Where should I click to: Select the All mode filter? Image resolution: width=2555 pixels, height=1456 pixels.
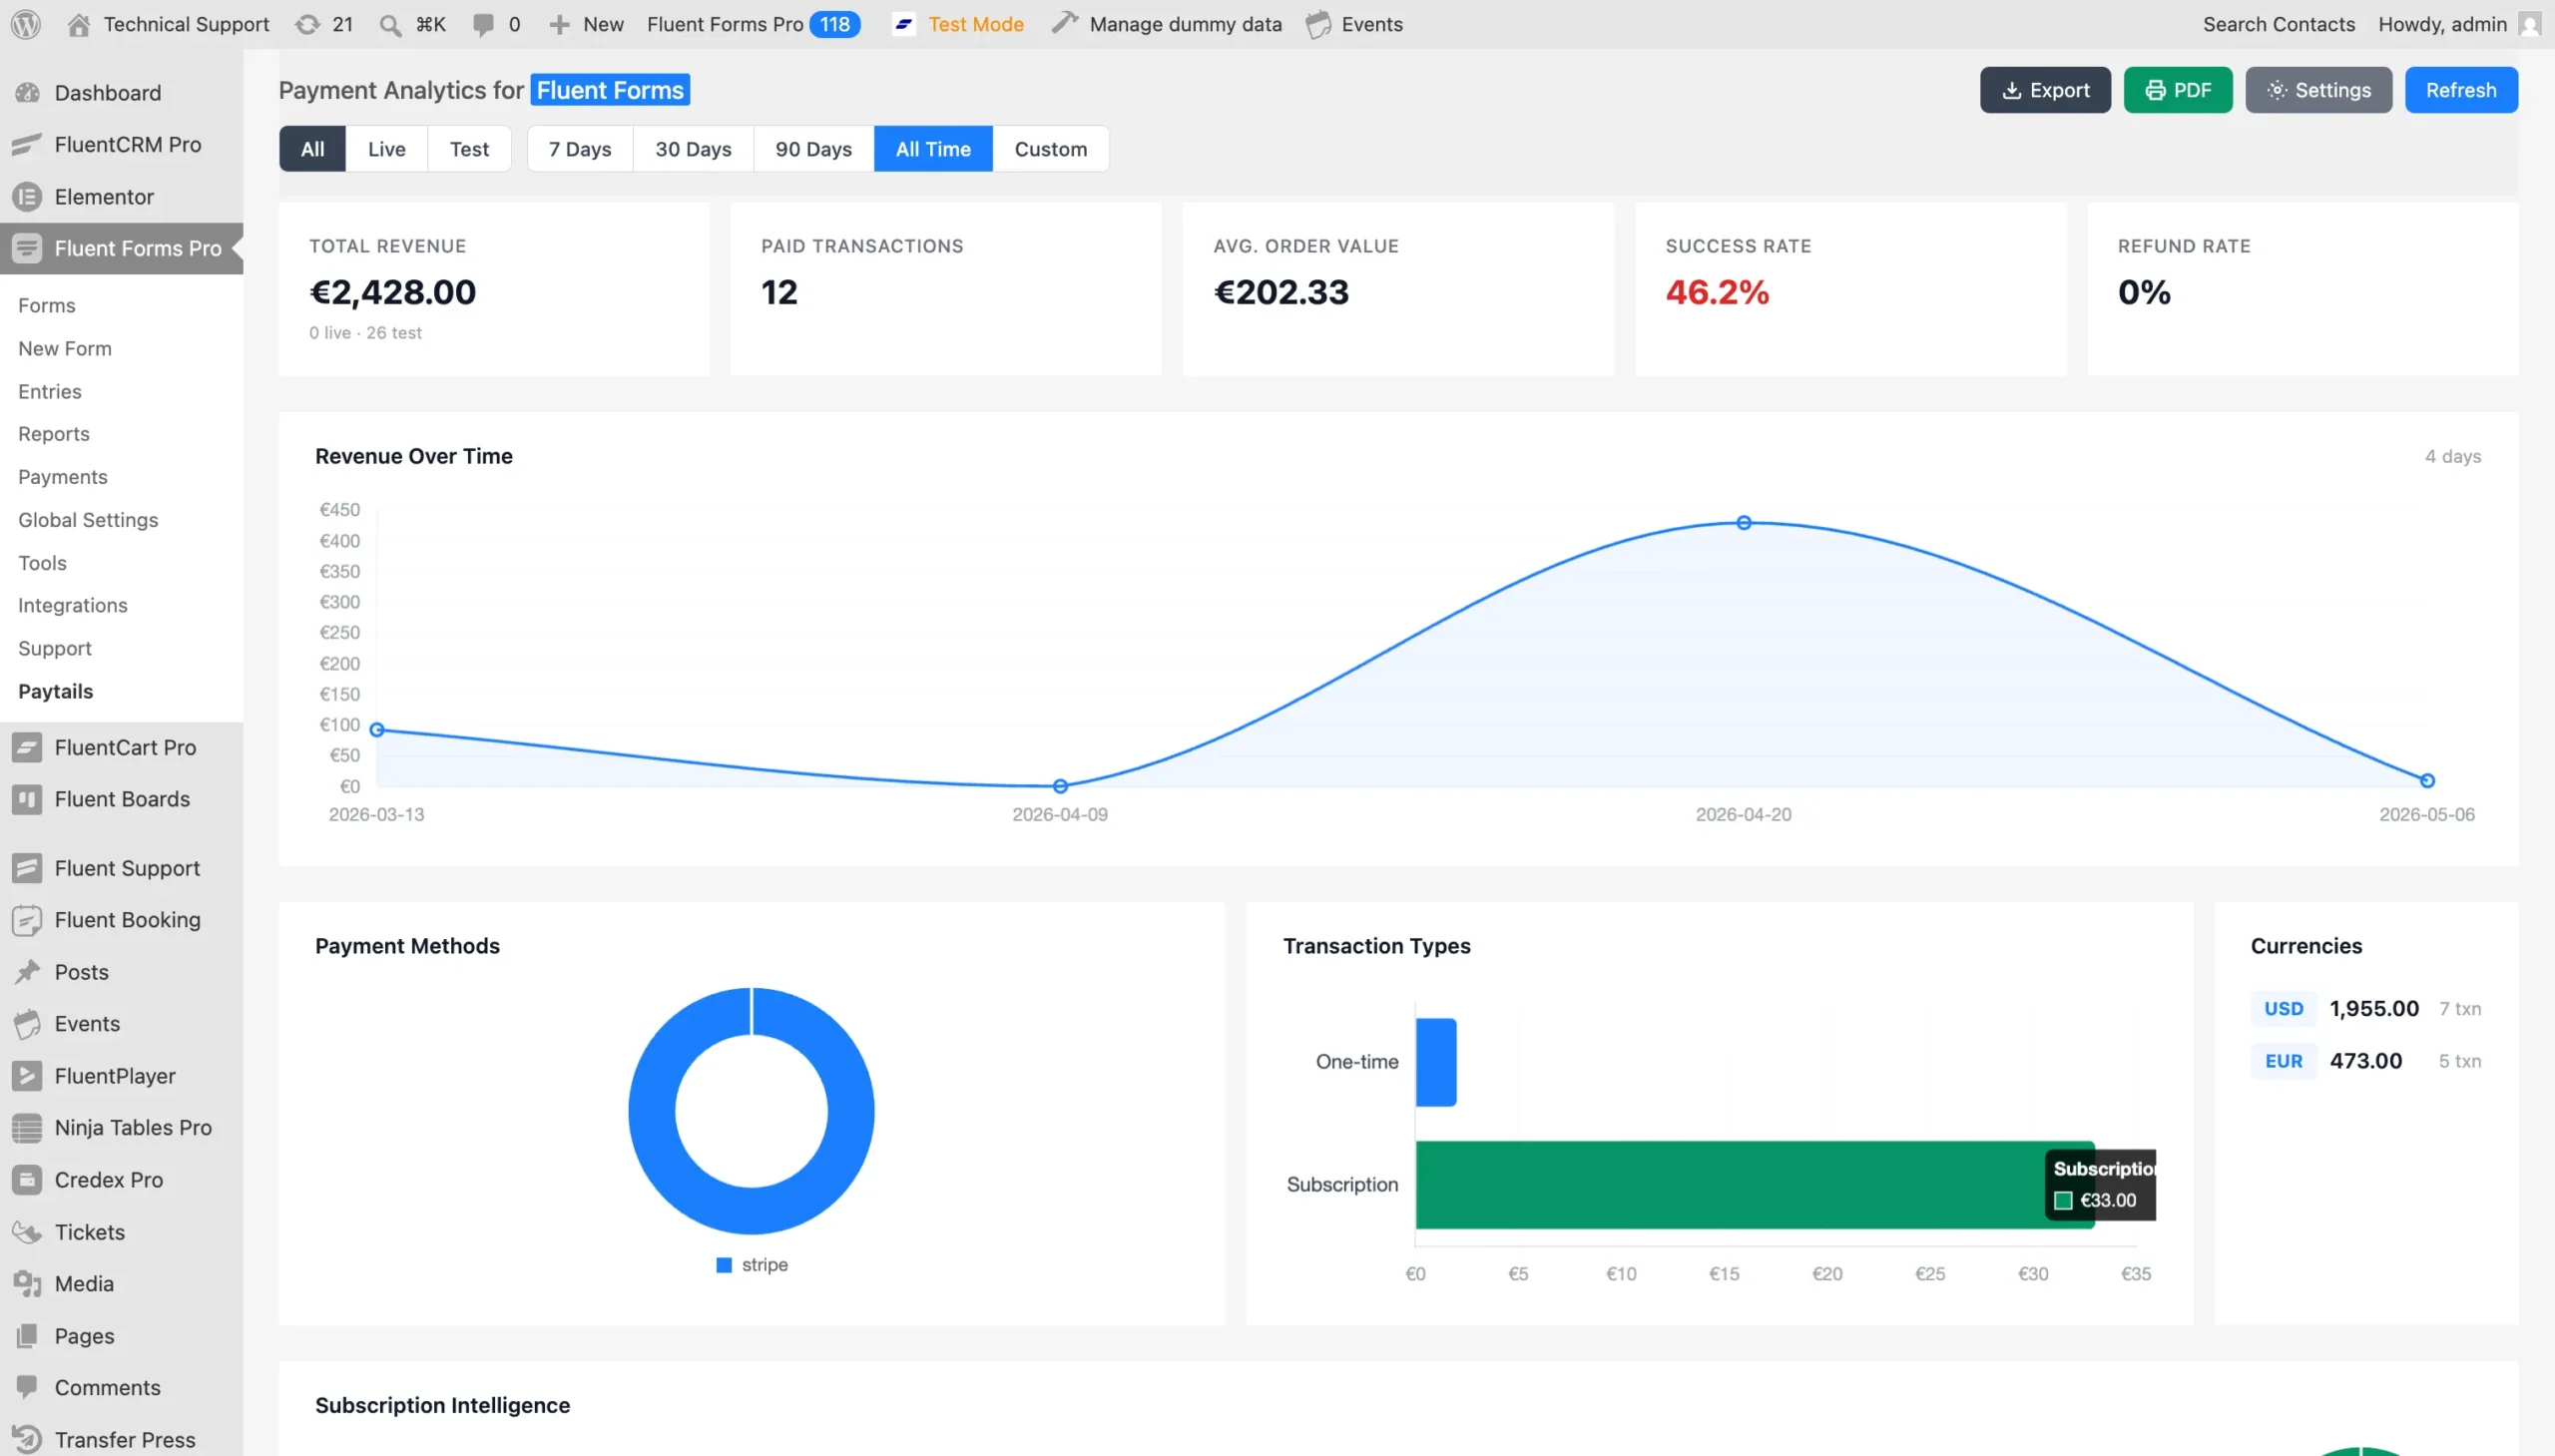point(312,149)
